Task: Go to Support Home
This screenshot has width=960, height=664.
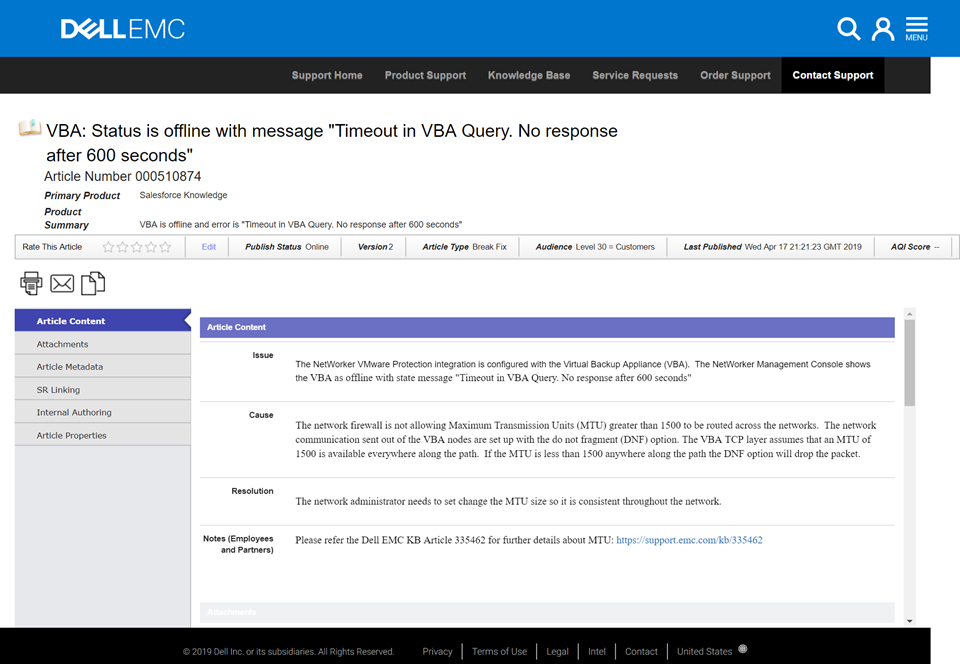Action: click(x=327, y=75)
